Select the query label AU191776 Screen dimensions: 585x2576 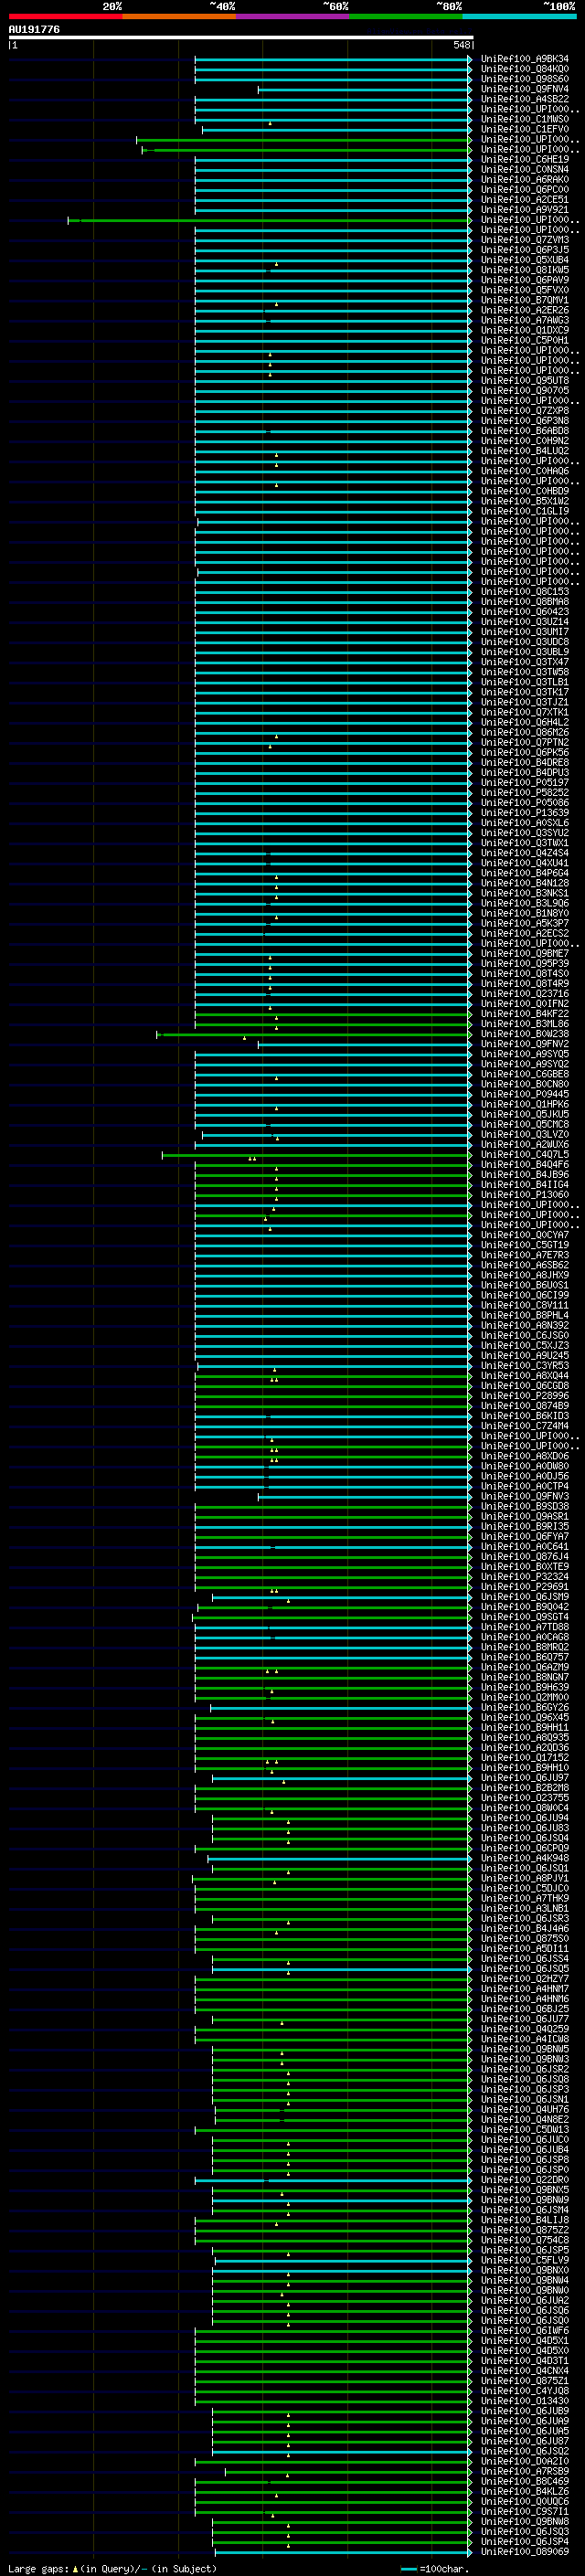34,29
